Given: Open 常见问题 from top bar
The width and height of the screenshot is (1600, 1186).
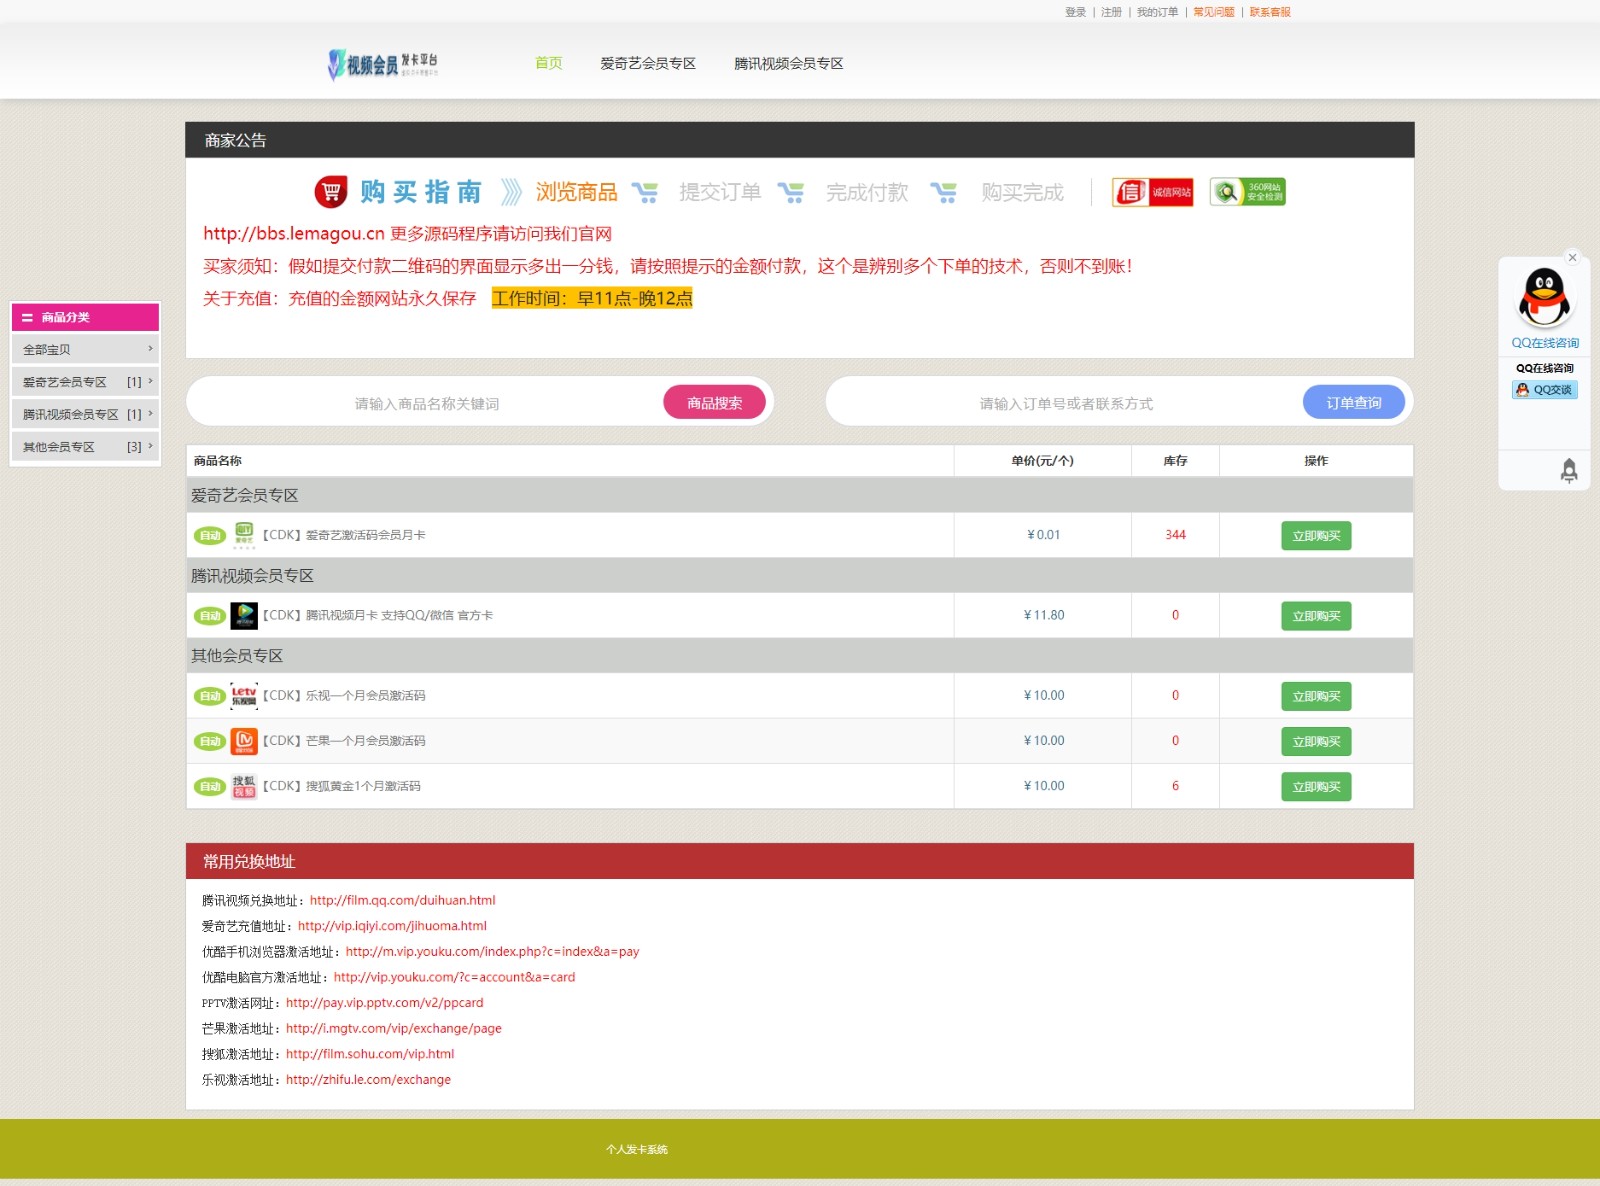Looking at the screenshot, I should (1214, 12).
